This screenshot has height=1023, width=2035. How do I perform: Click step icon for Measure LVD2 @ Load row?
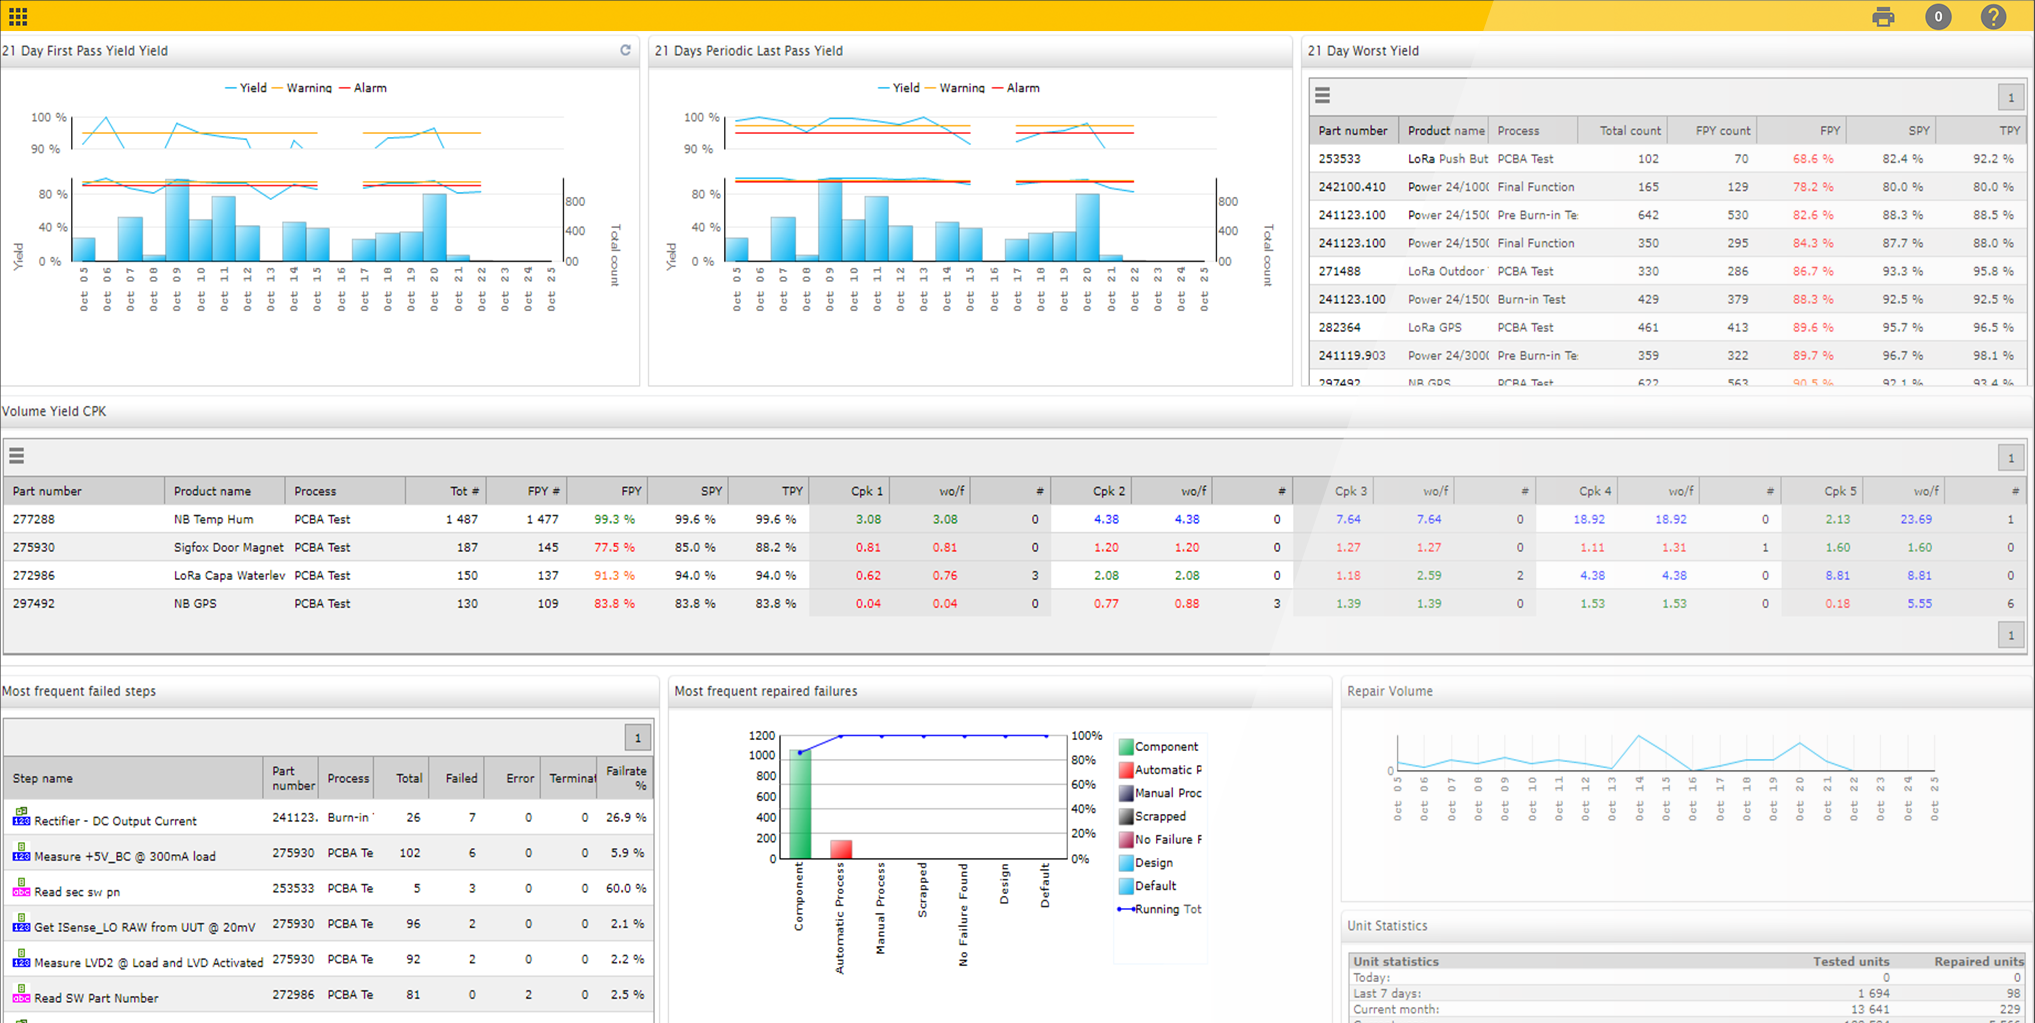pyautogui.click(x=21, y=959)
